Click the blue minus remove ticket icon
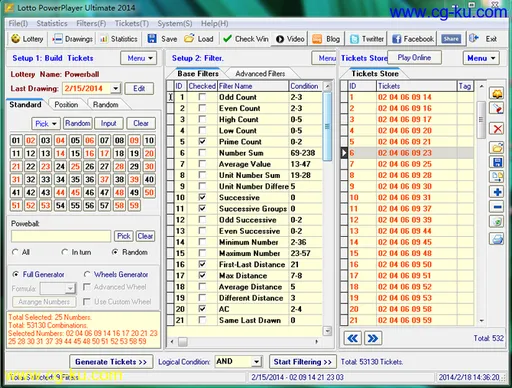 [497, 207]
